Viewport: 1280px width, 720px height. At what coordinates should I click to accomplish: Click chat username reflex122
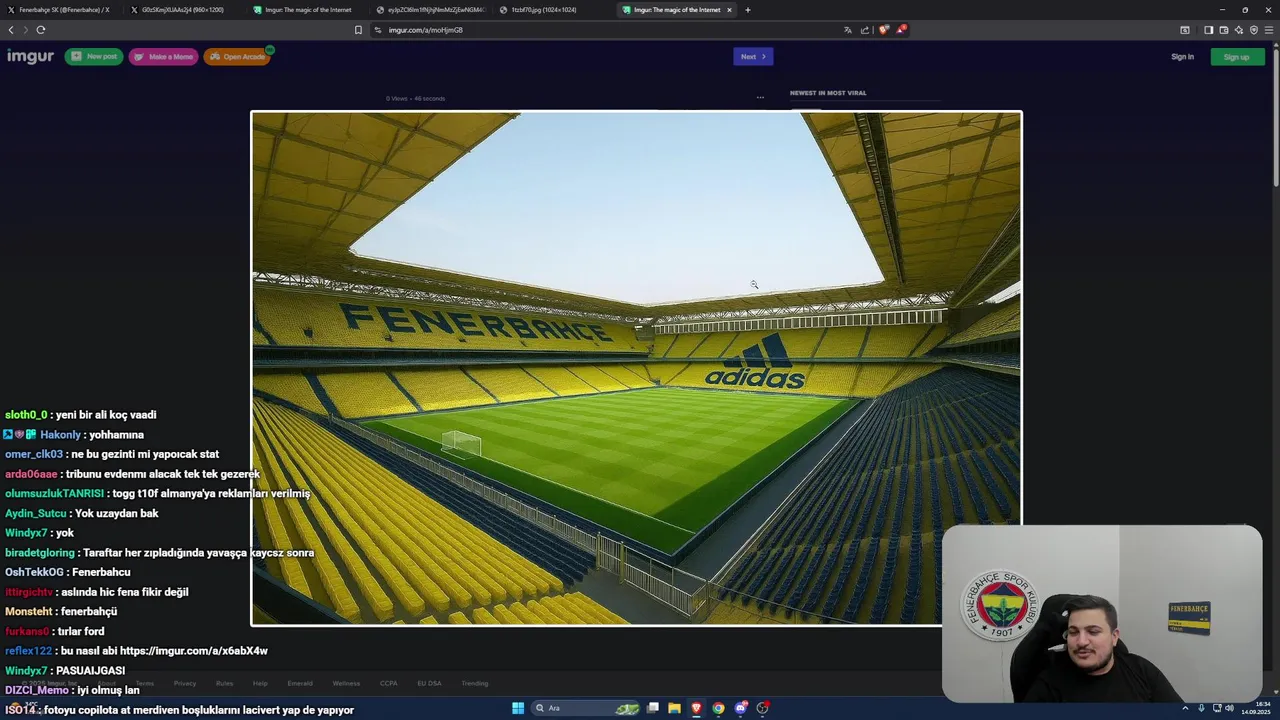[x=28, y=651]
